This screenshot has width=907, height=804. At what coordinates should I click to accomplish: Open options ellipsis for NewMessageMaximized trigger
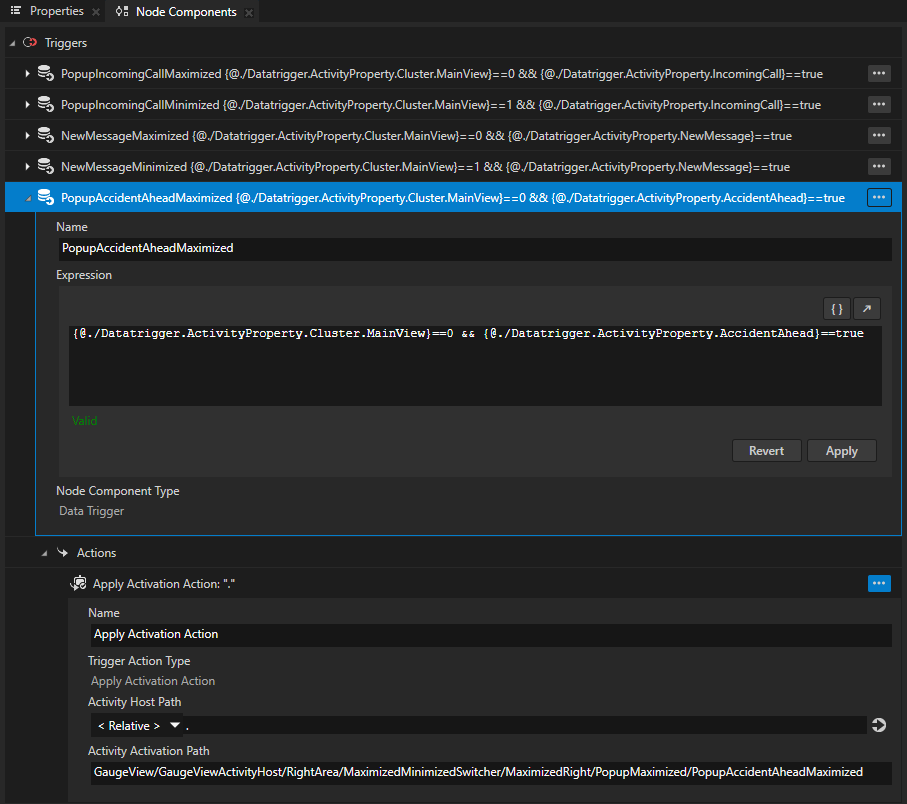coord(878,135)
